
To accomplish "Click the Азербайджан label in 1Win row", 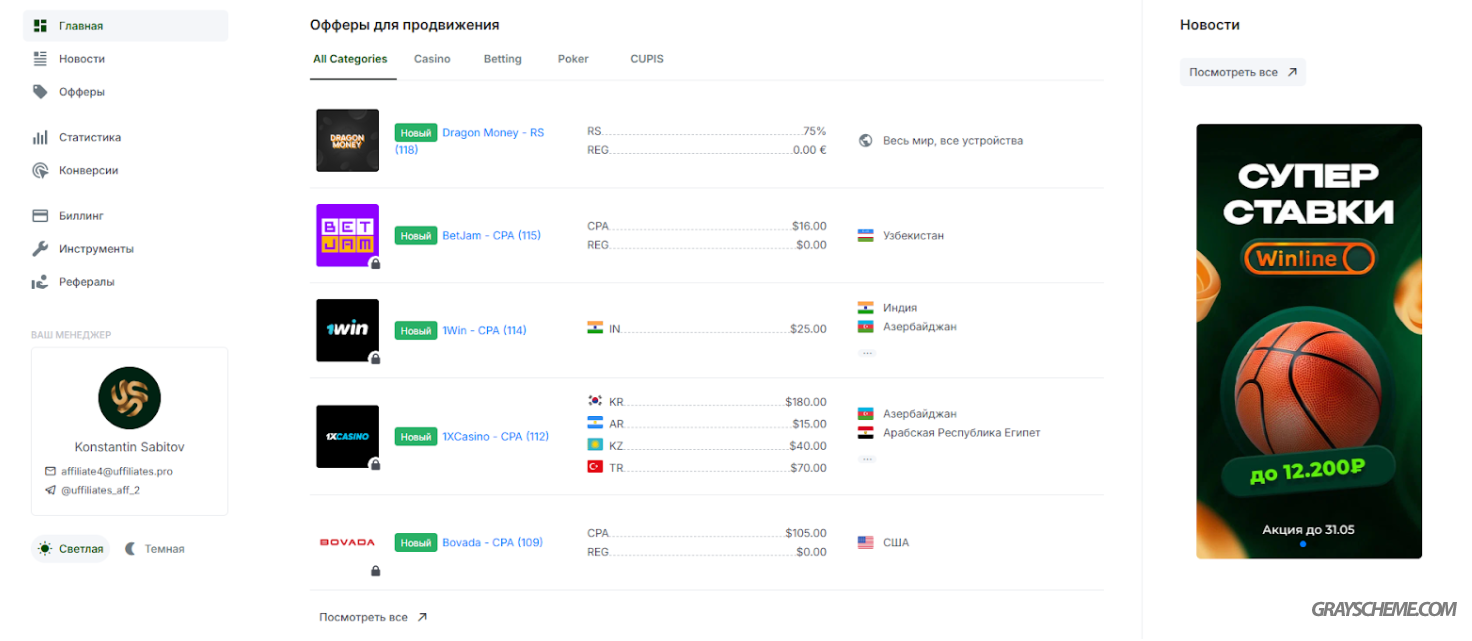I will 920,327.
